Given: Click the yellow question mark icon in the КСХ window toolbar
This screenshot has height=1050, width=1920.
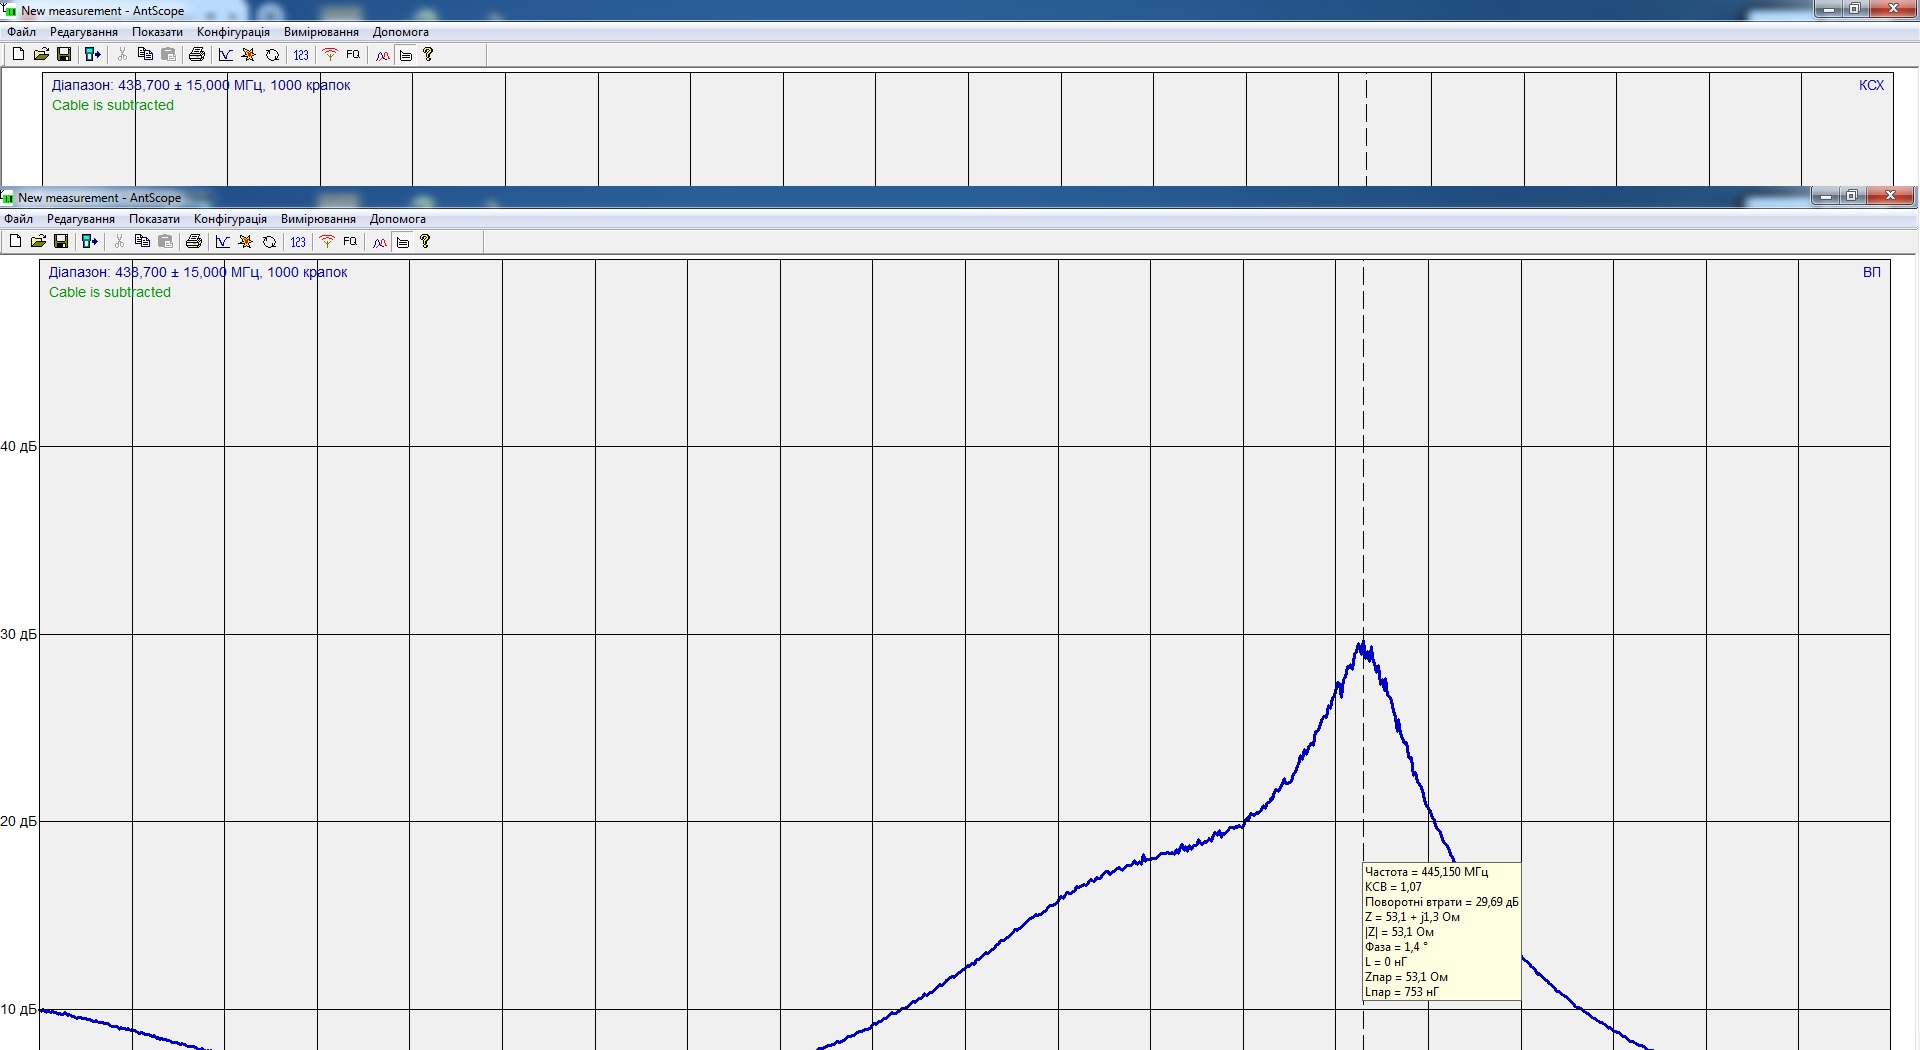Looking at the screenshot, I should (428, 54).
